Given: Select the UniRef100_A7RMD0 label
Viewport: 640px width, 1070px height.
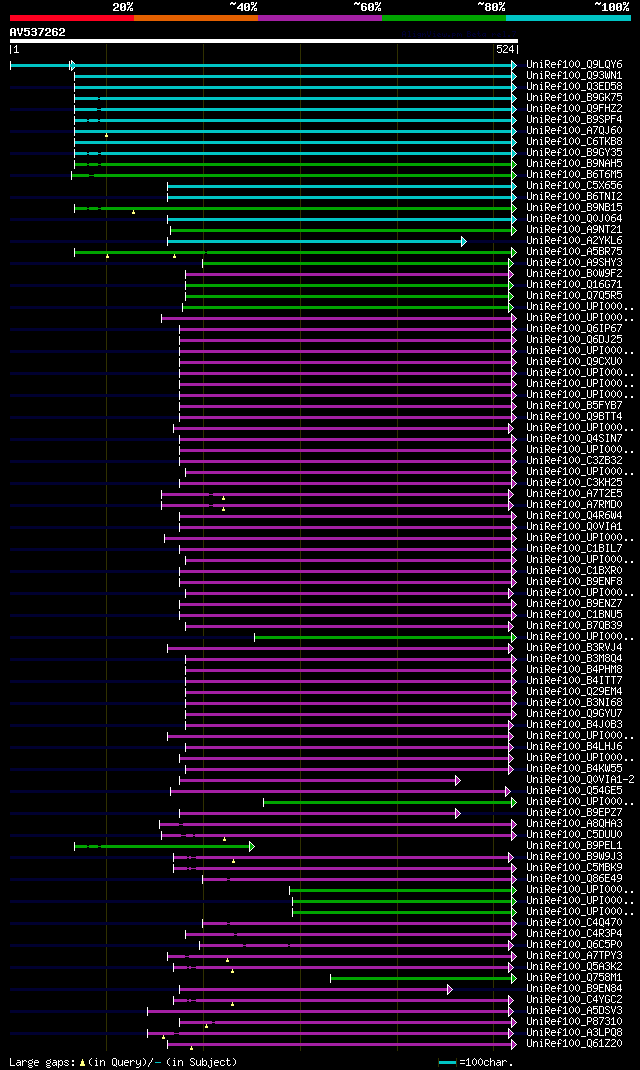Looking at the screenshot, I should coord(574,505).
